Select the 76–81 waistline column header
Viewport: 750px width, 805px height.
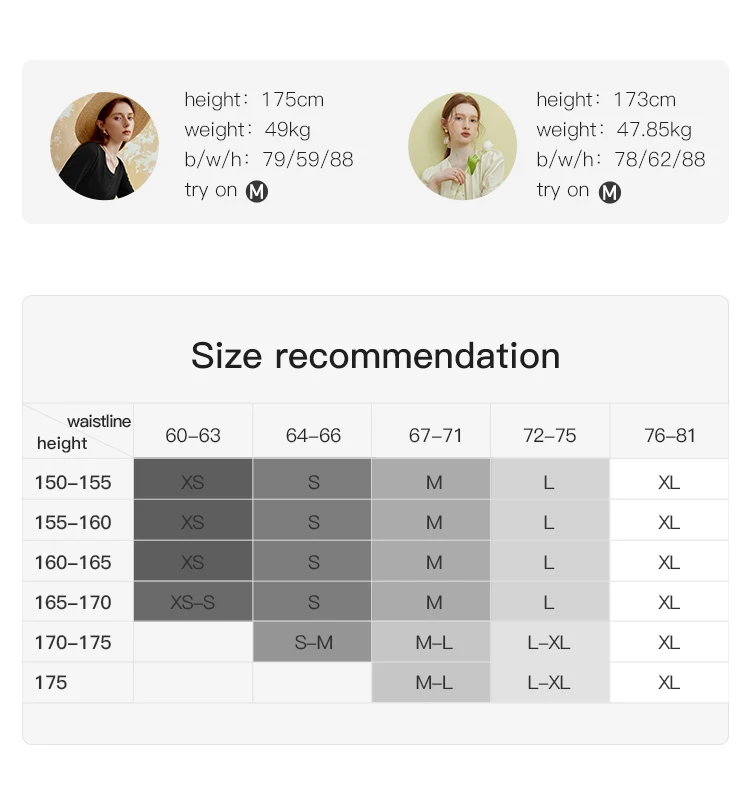tap(669, 435)
